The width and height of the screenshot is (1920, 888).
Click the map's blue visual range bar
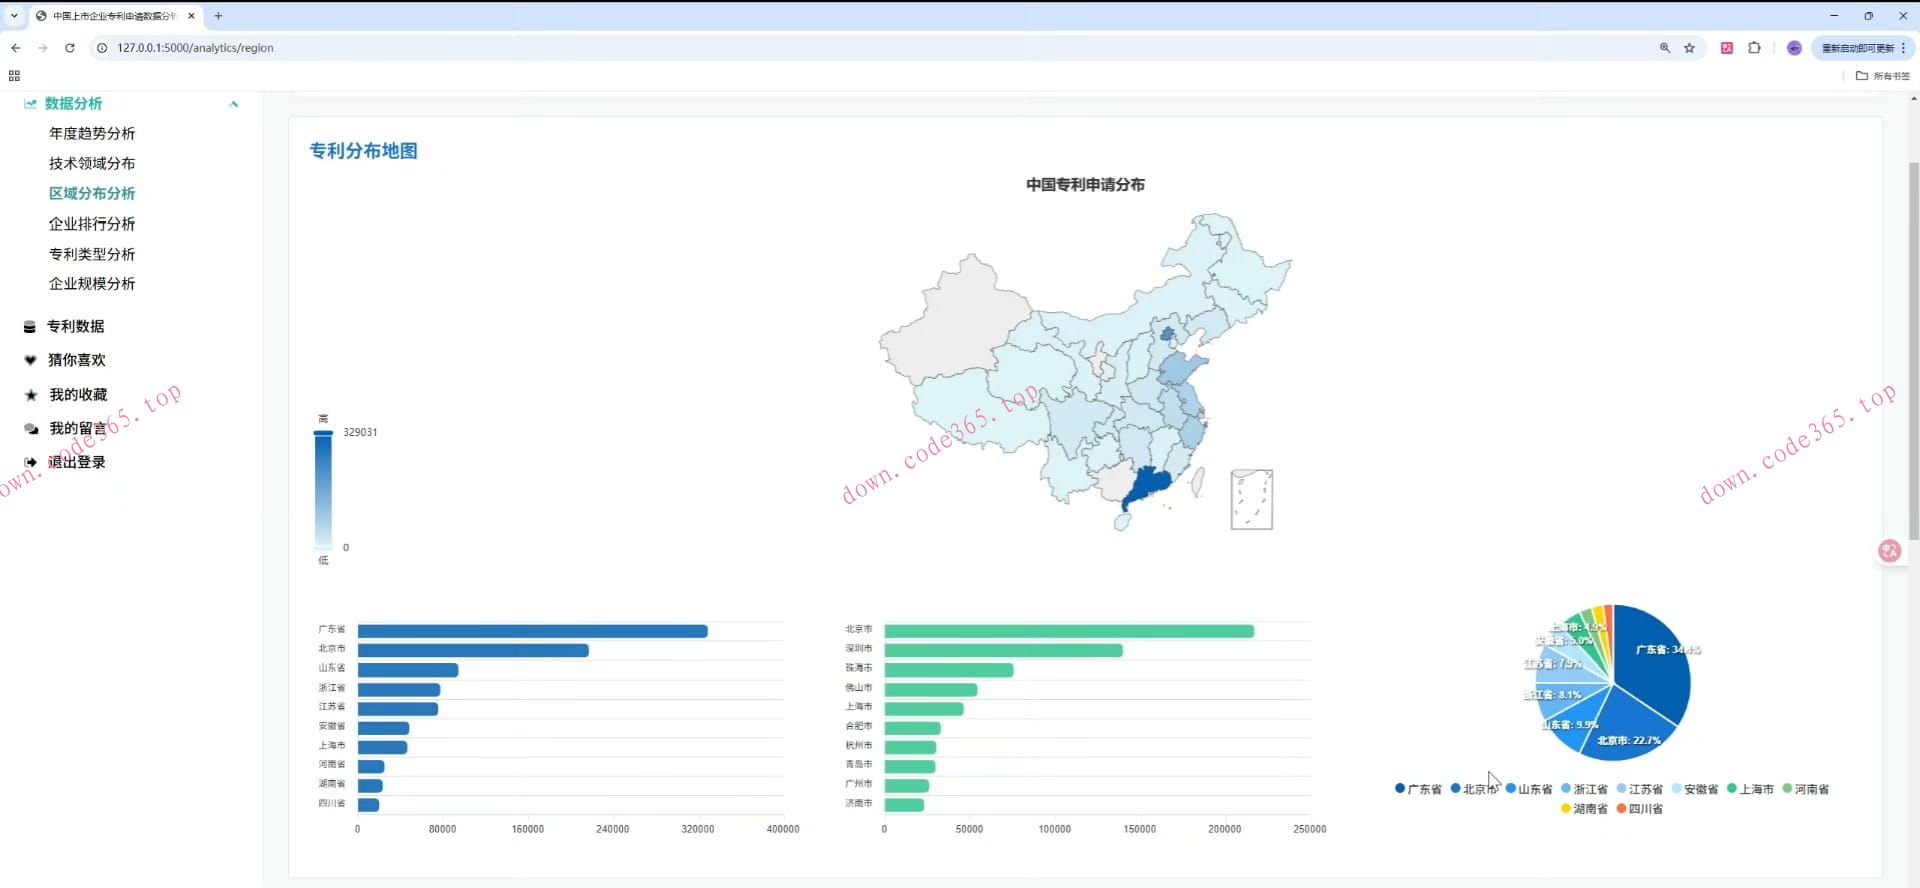tap(323, 490)
